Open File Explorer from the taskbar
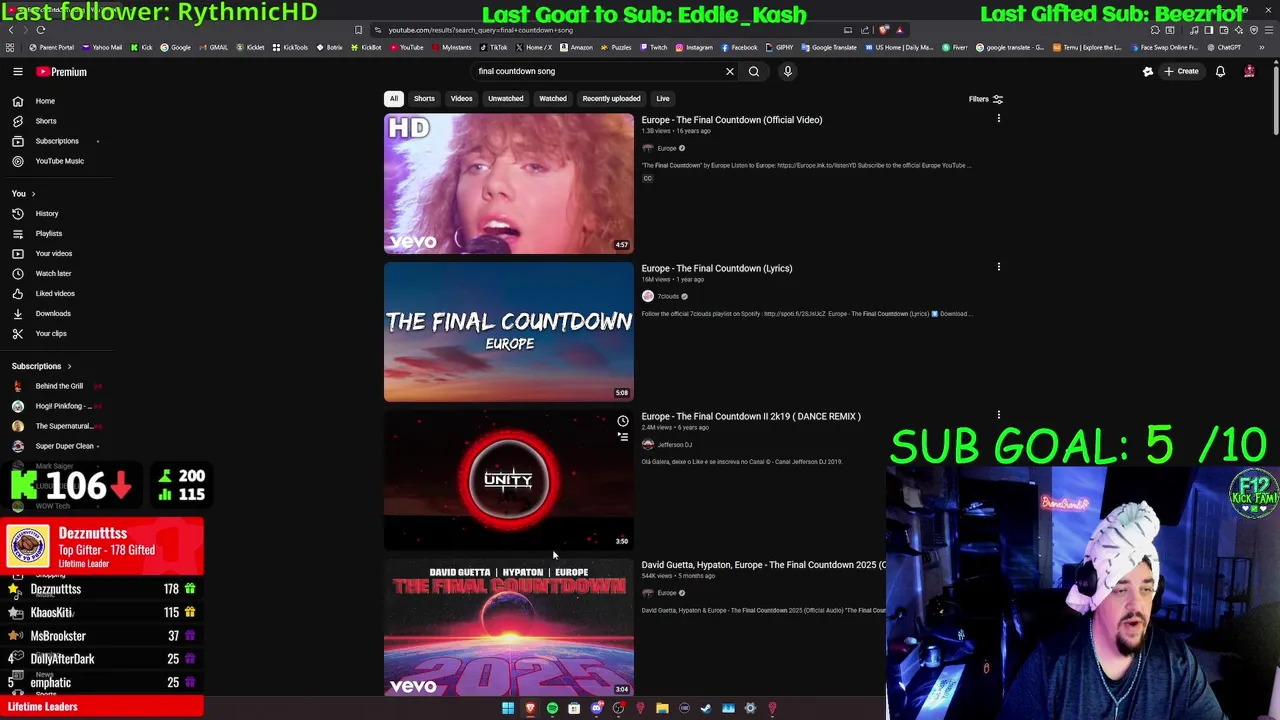This screenshot has width=1280, height=720. click(662, 708)
